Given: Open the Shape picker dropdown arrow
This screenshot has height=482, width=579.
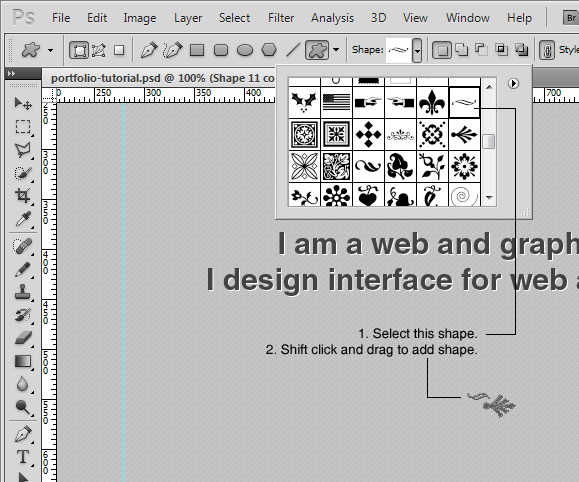Looking at the screenshot, I should (417, 50).
